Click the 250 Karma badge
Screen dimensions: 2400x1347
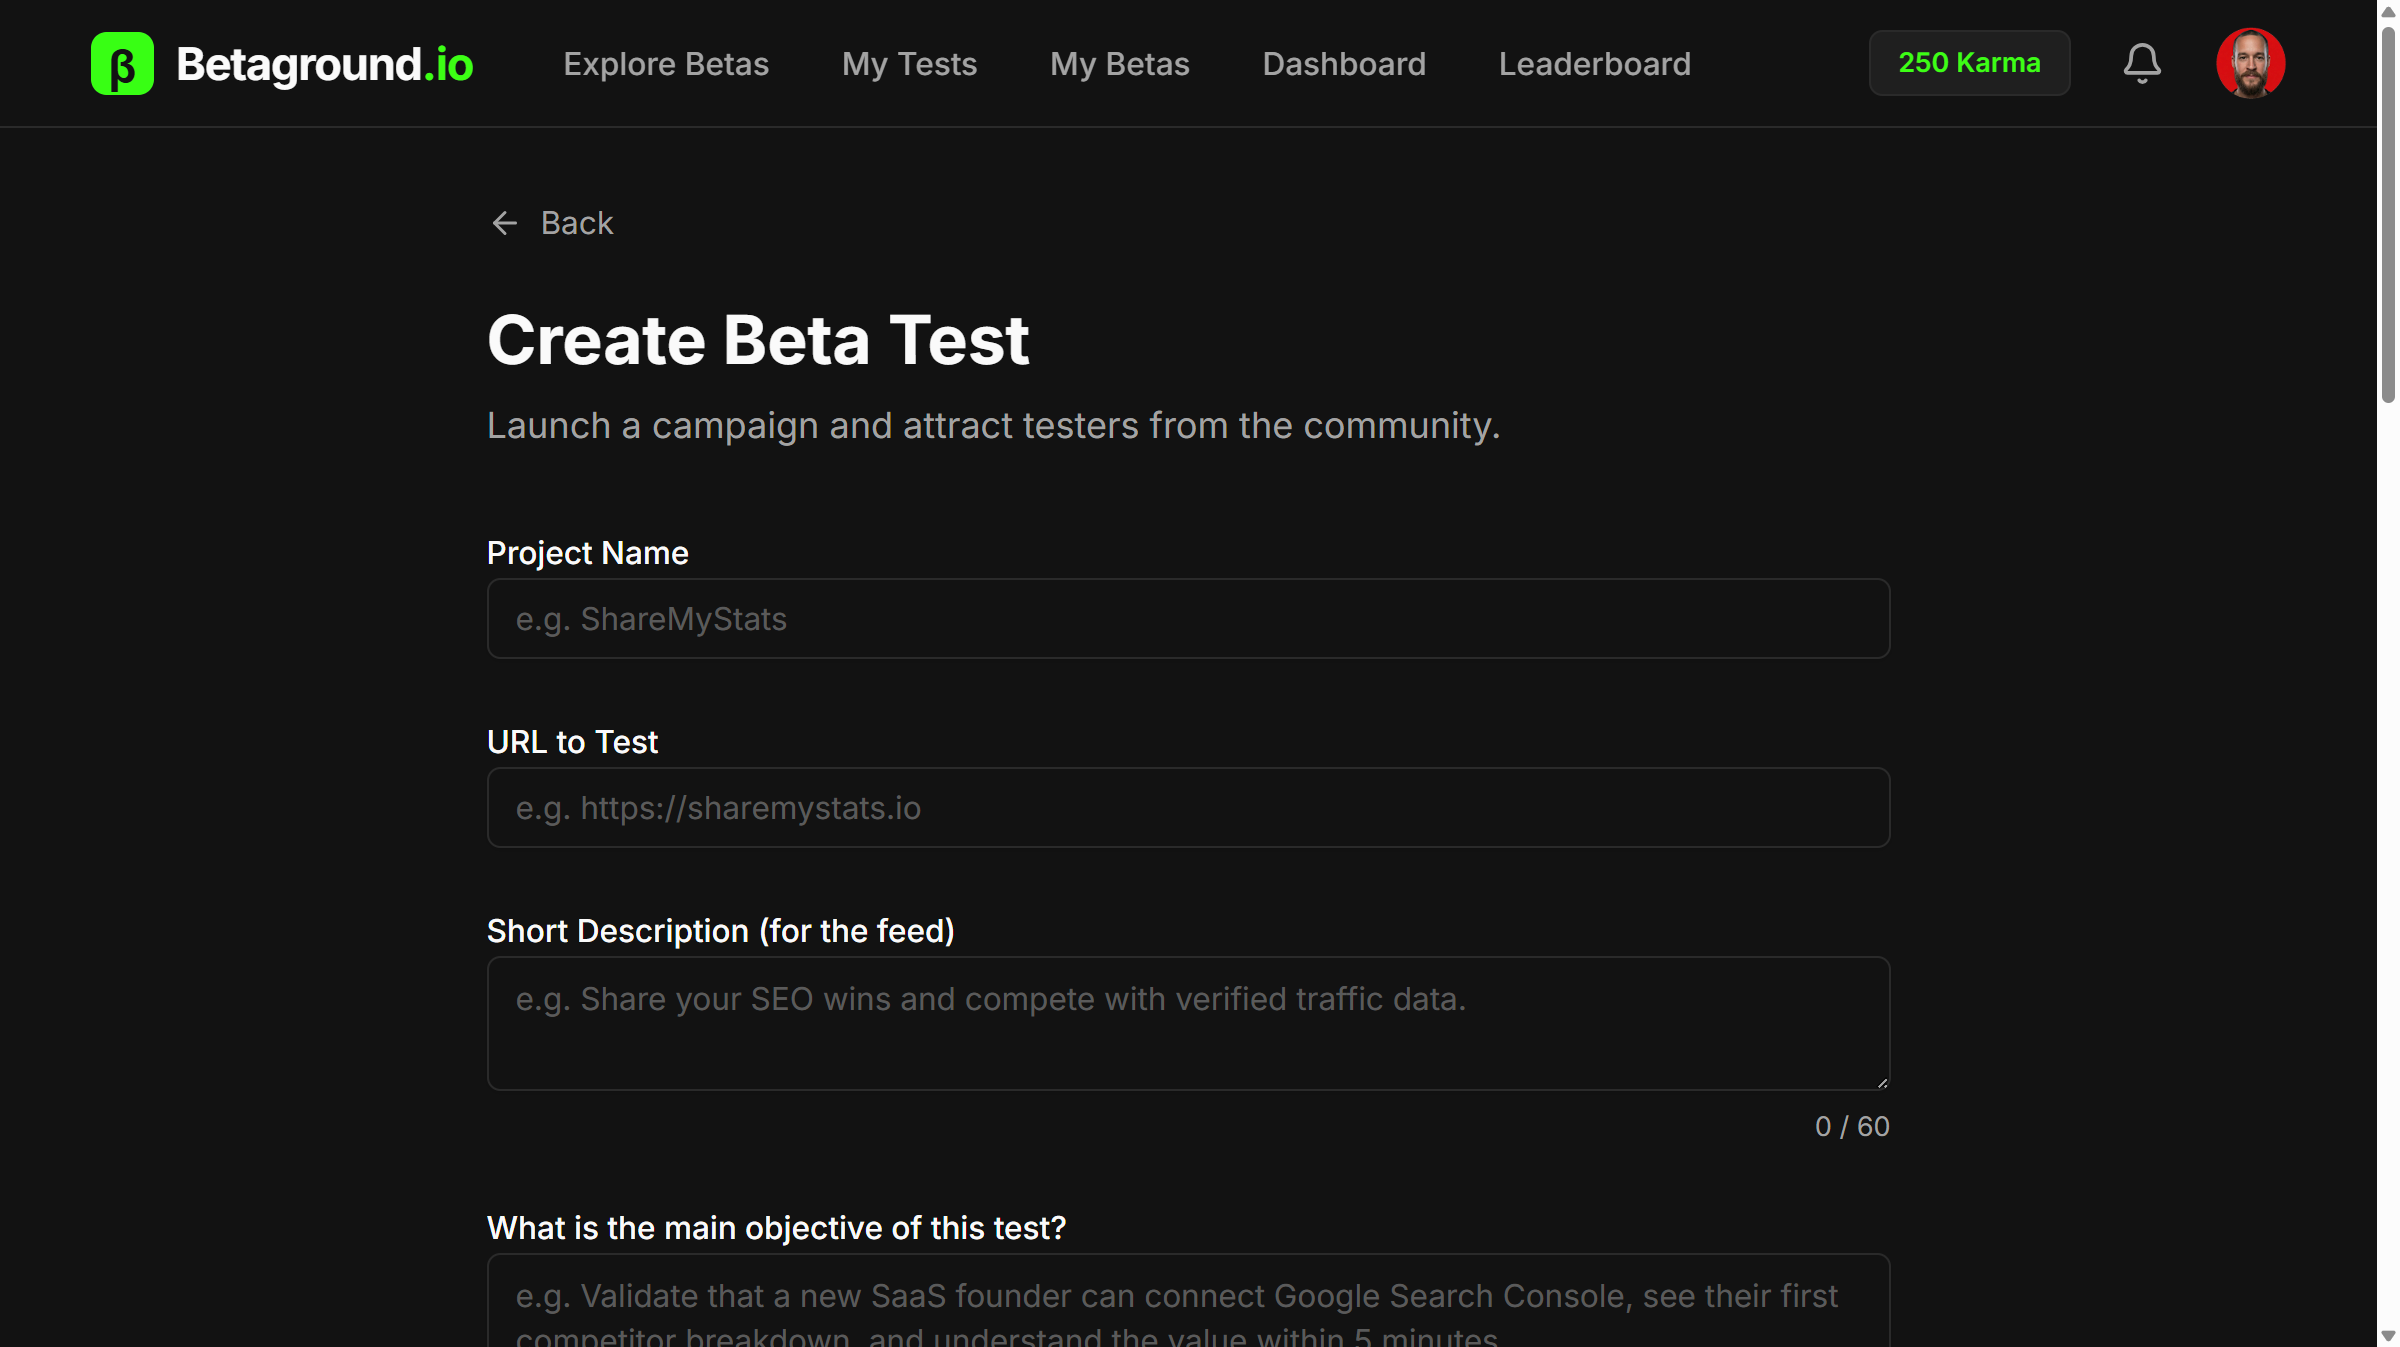[1970, 63]
